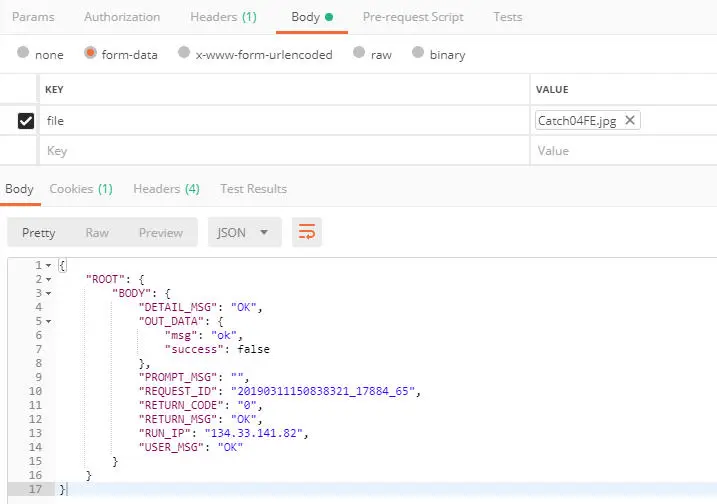Click the RUN_IP value 134.33.141.82
Screen dimensions: 717x504
coord(254,433)
